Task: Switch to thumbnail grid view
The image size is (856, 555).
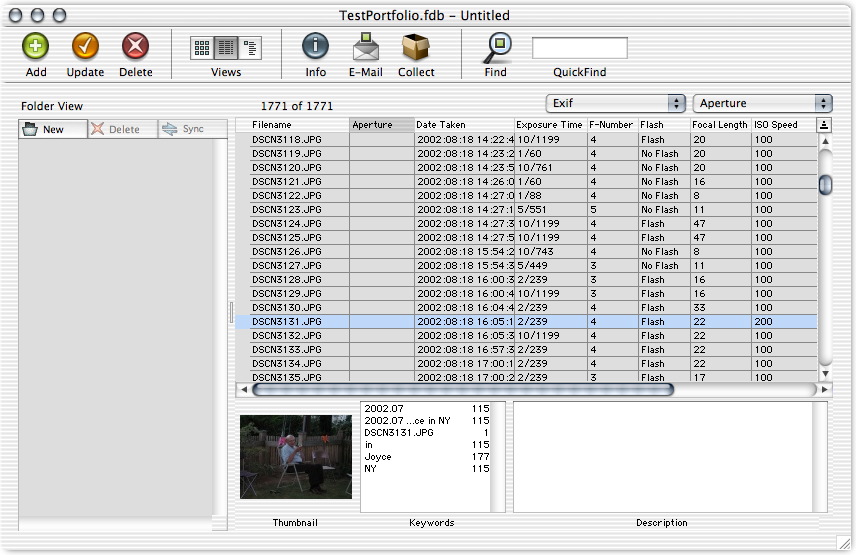Action: coord(201,47)
